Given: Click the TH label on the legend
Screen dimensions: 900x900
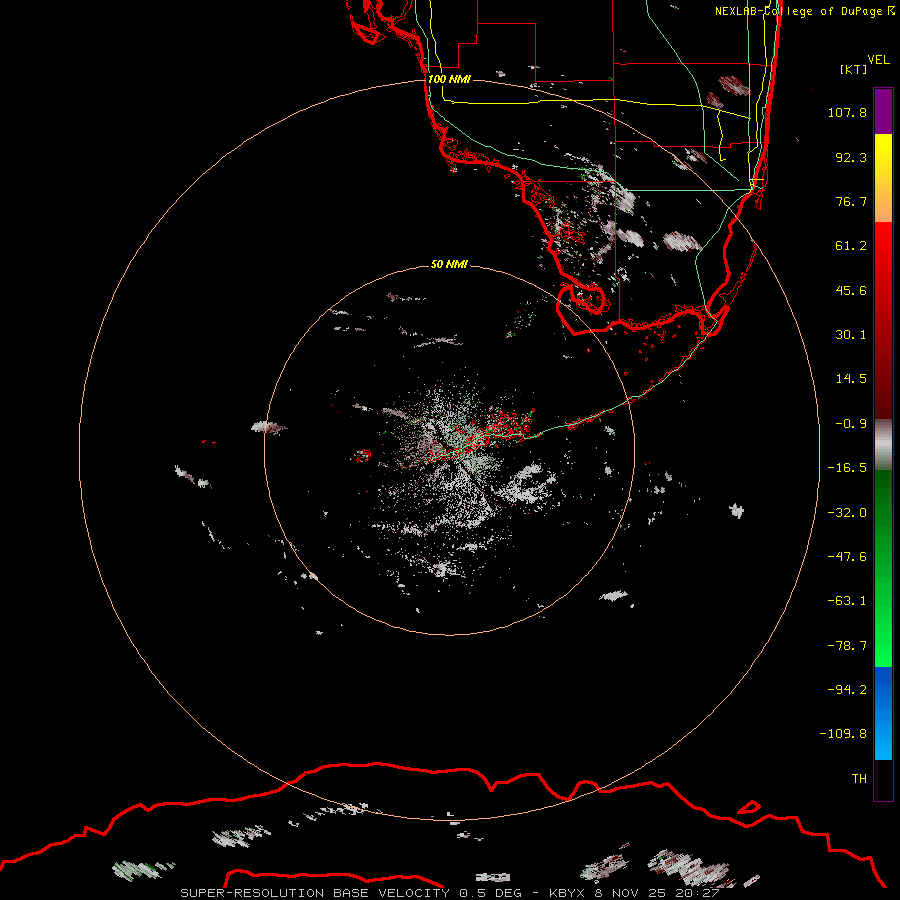Looking at the screenshot, I should pos(859,779).
